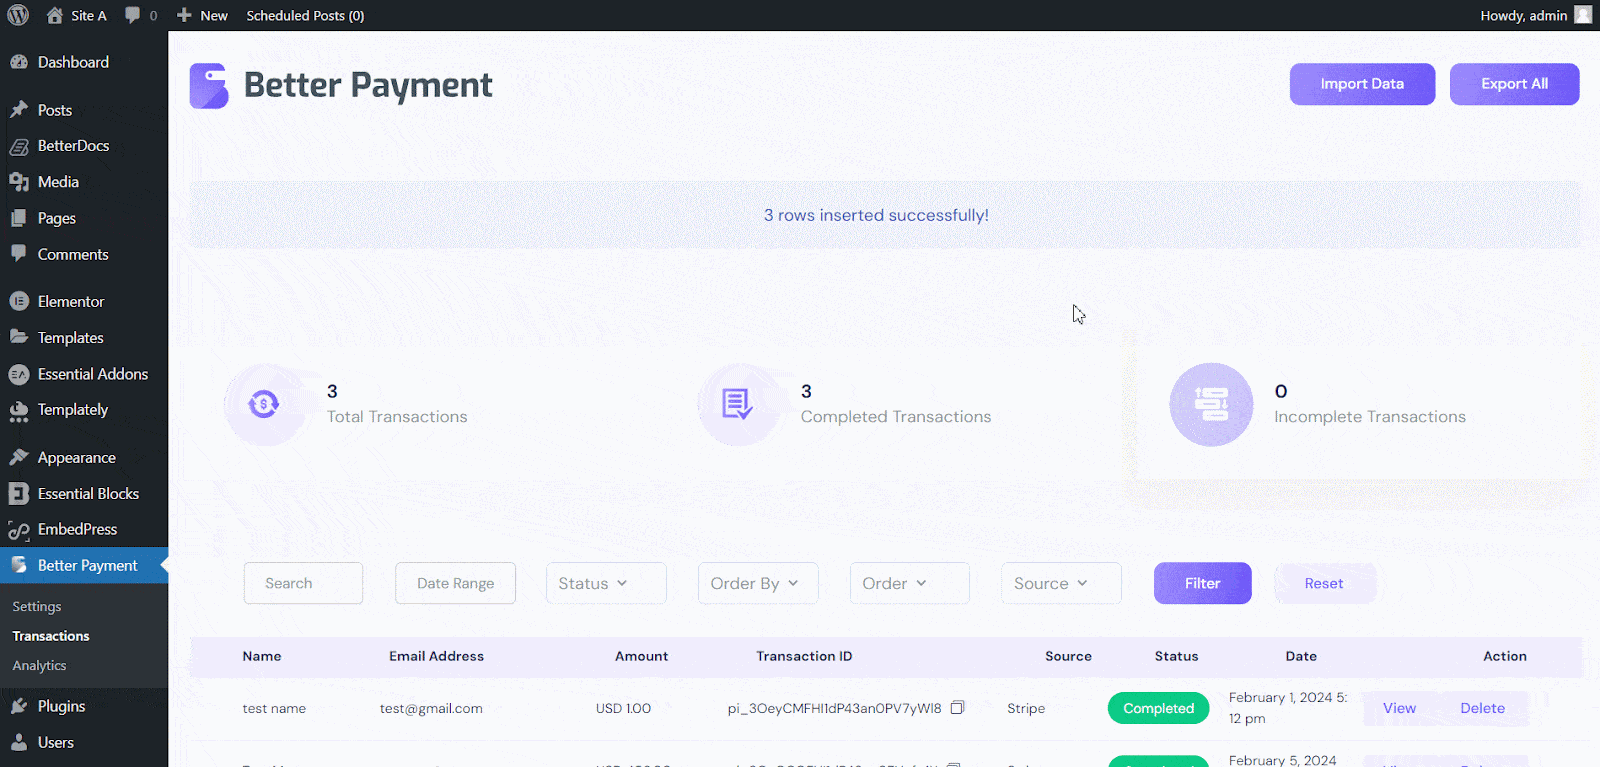Screen dimensions: 1600x767
Task: Click the Posts pin icon in sidebar
Action: (19, 110)
